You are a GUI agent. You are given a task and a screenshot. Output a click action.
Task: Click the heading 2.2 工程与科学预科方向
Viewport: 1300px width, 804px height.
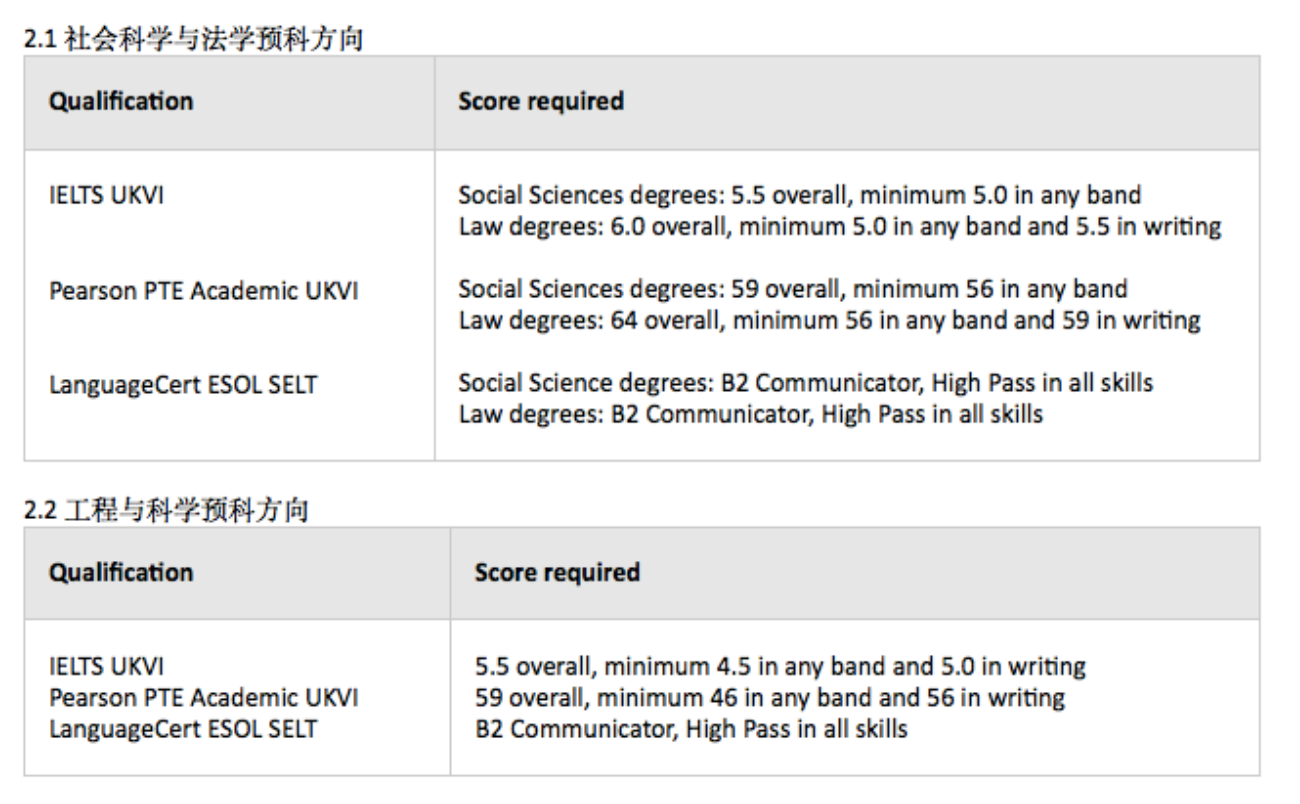coord(165,511)
